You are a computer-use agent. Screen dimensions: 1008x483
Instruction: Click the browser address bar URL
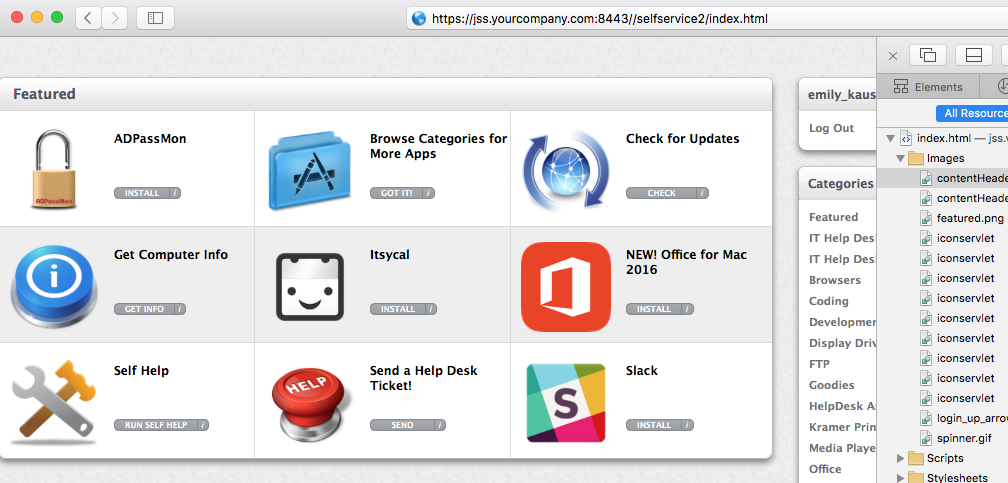(599, 19)
